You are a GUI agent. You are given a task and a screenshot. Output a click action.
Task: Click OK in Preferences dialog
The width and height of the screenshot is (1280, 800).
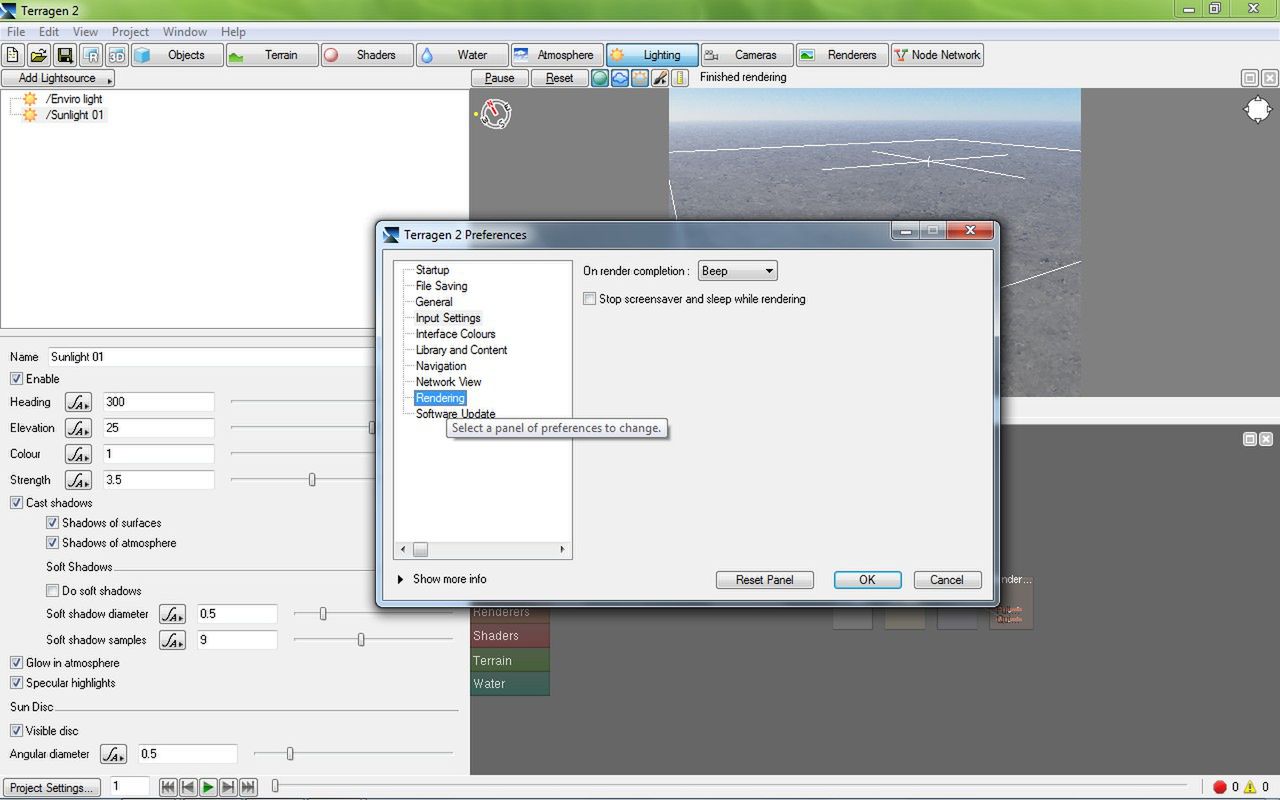[867, 580]
